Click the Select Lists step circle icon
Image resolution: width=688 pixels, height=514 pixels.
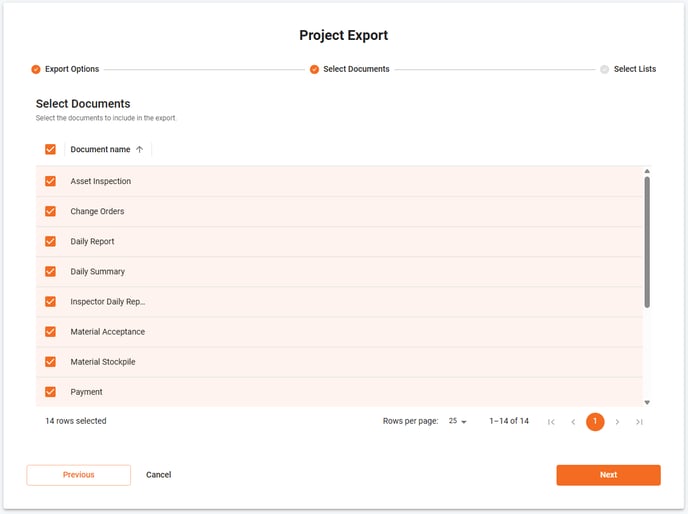(x=604, y=69)
